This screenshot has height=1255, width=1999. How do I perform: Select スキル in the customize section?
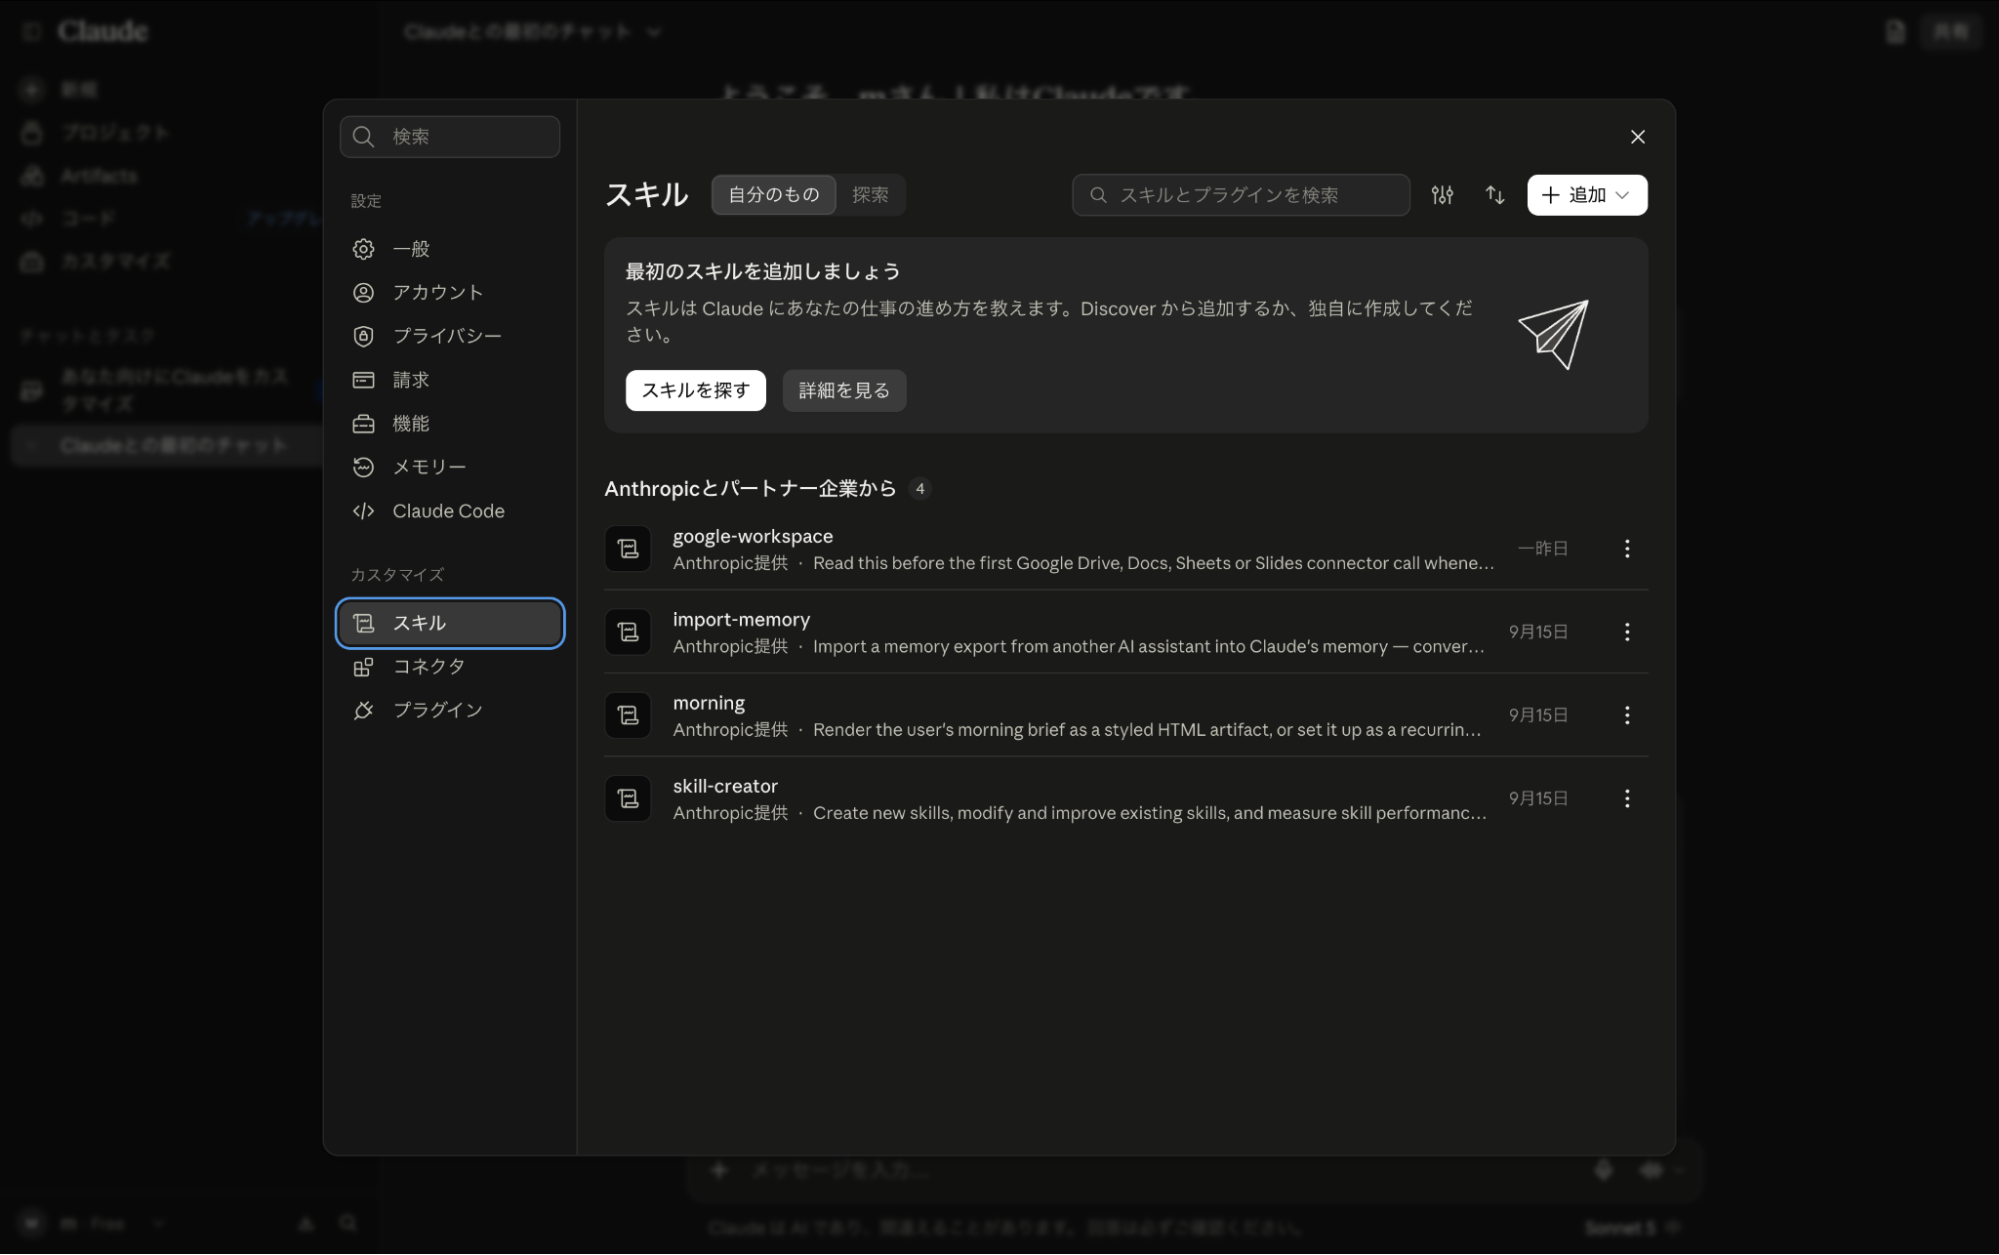[x=450, y=623]
